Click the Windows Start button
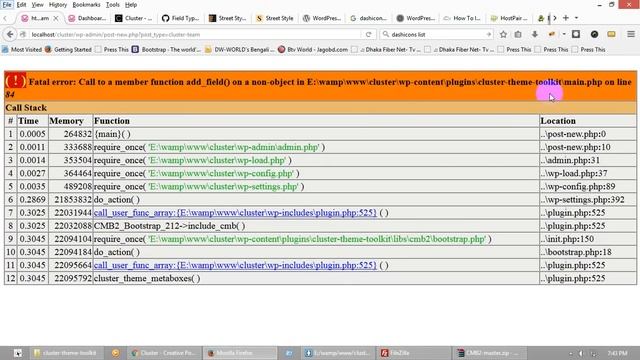 [17, 353]
